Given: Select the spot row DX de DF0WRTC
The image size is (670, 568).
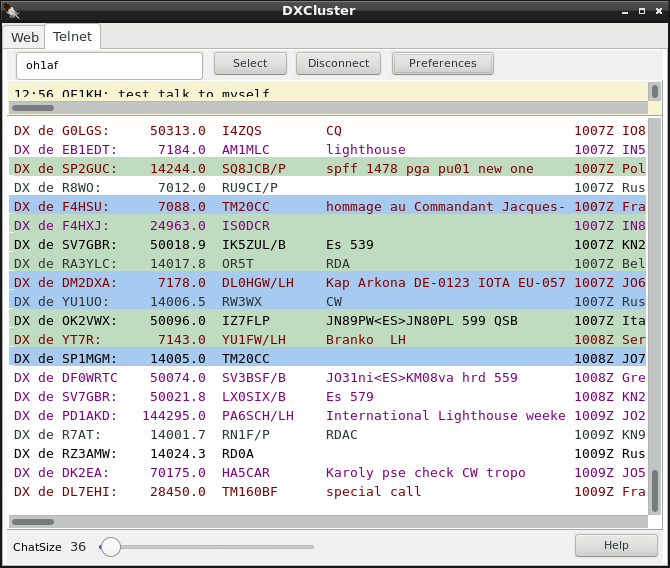Looking at the screenshot, I should (x=327, y=378).
